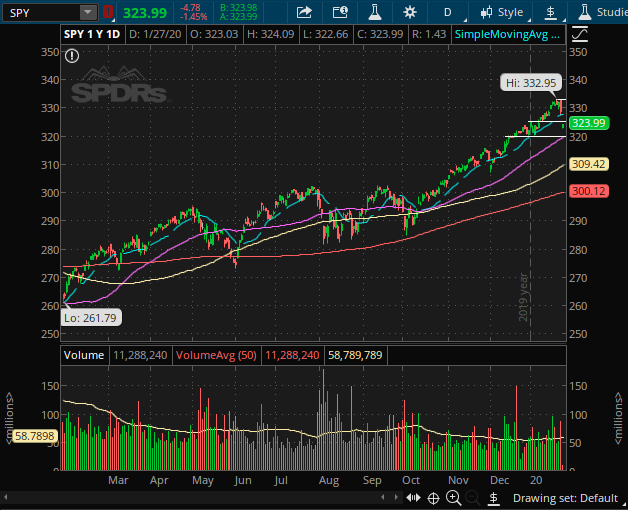This screenshot has width=628, height=510.
Task: Click the crosshair pan icon
Action: 434,497
